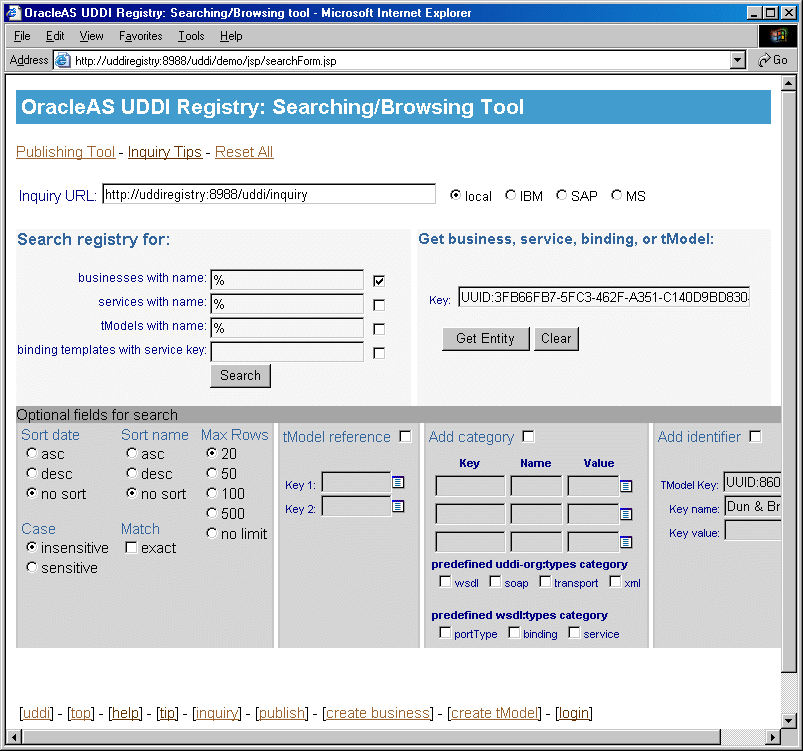
Task: Follow the login footer link
Action: (574, 713)
